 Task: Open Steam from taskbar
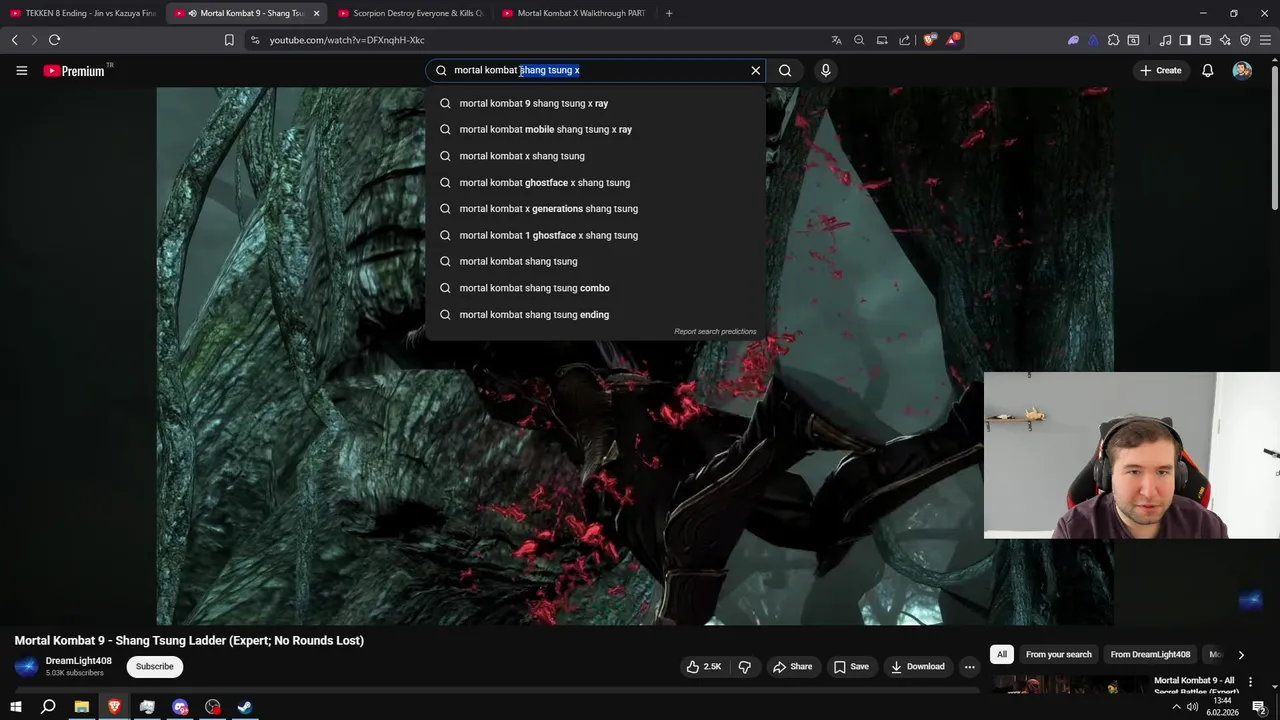(x=245, y=707)
